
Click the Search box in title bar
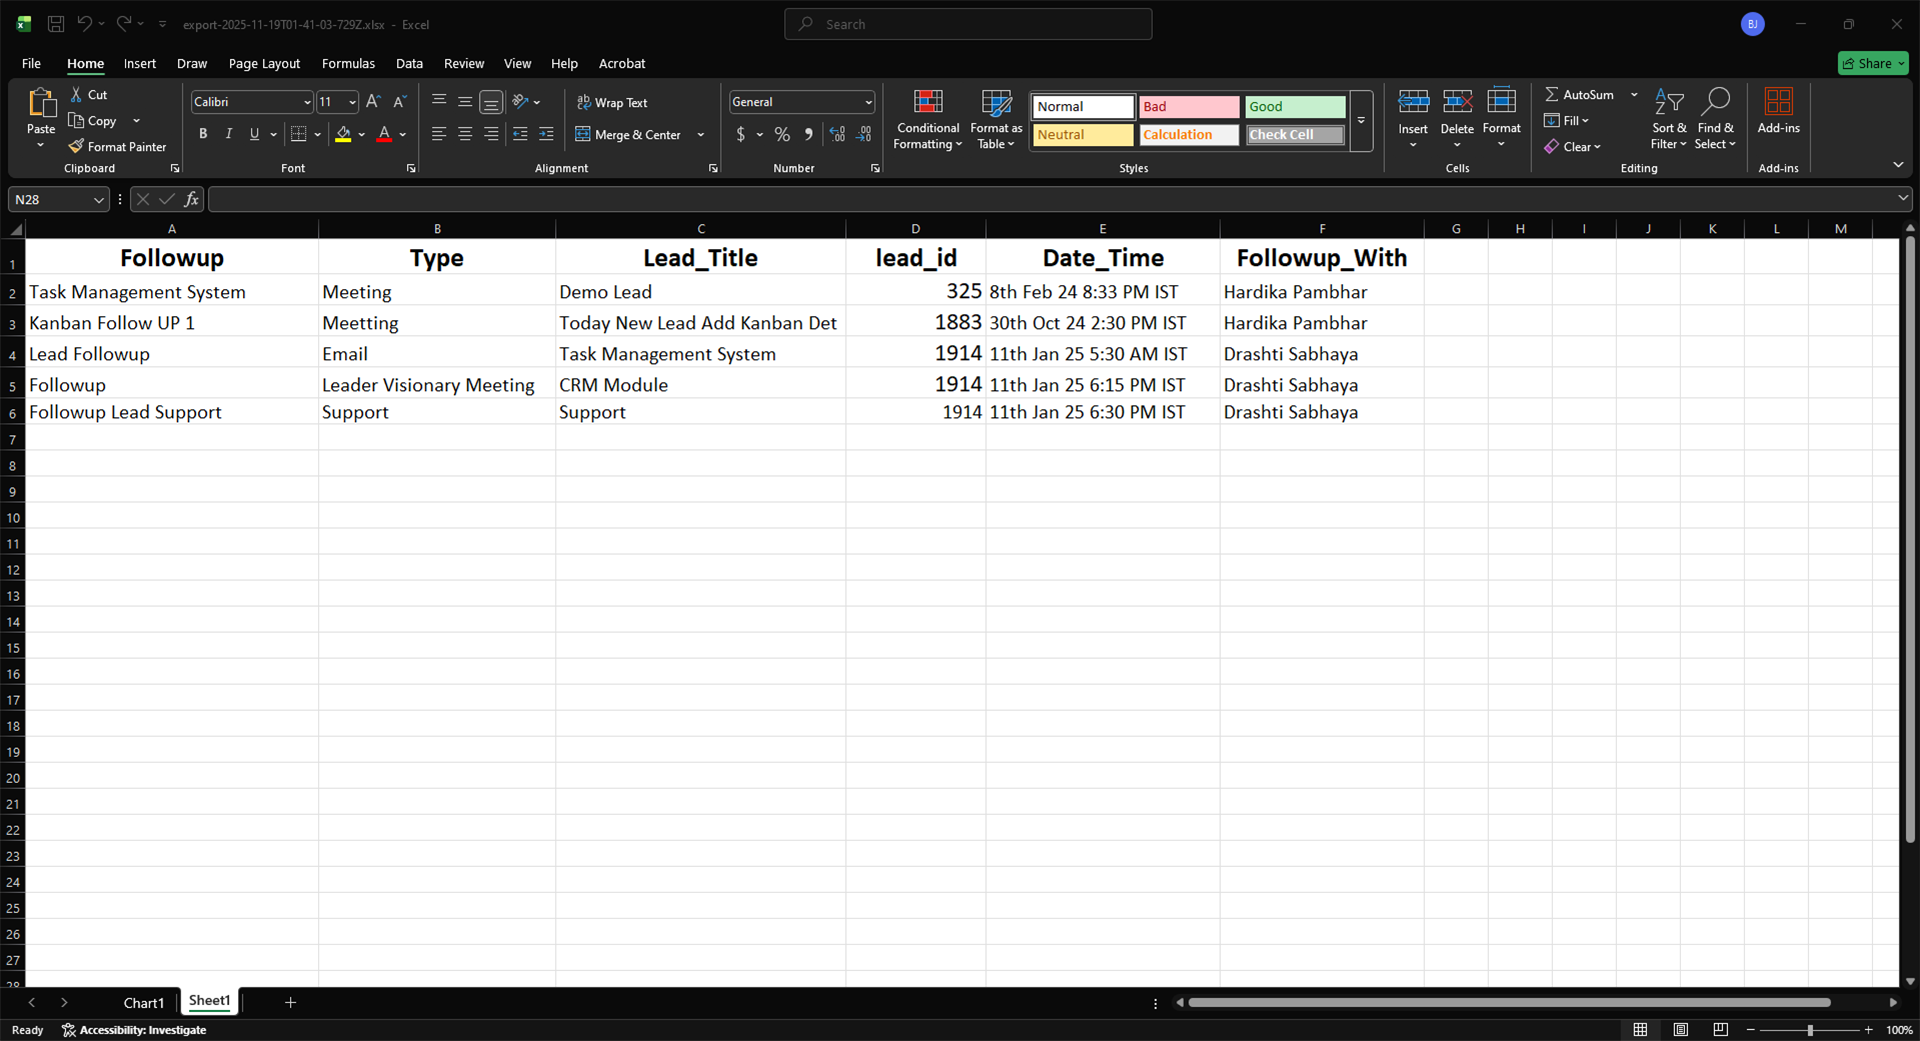point(968,24)
